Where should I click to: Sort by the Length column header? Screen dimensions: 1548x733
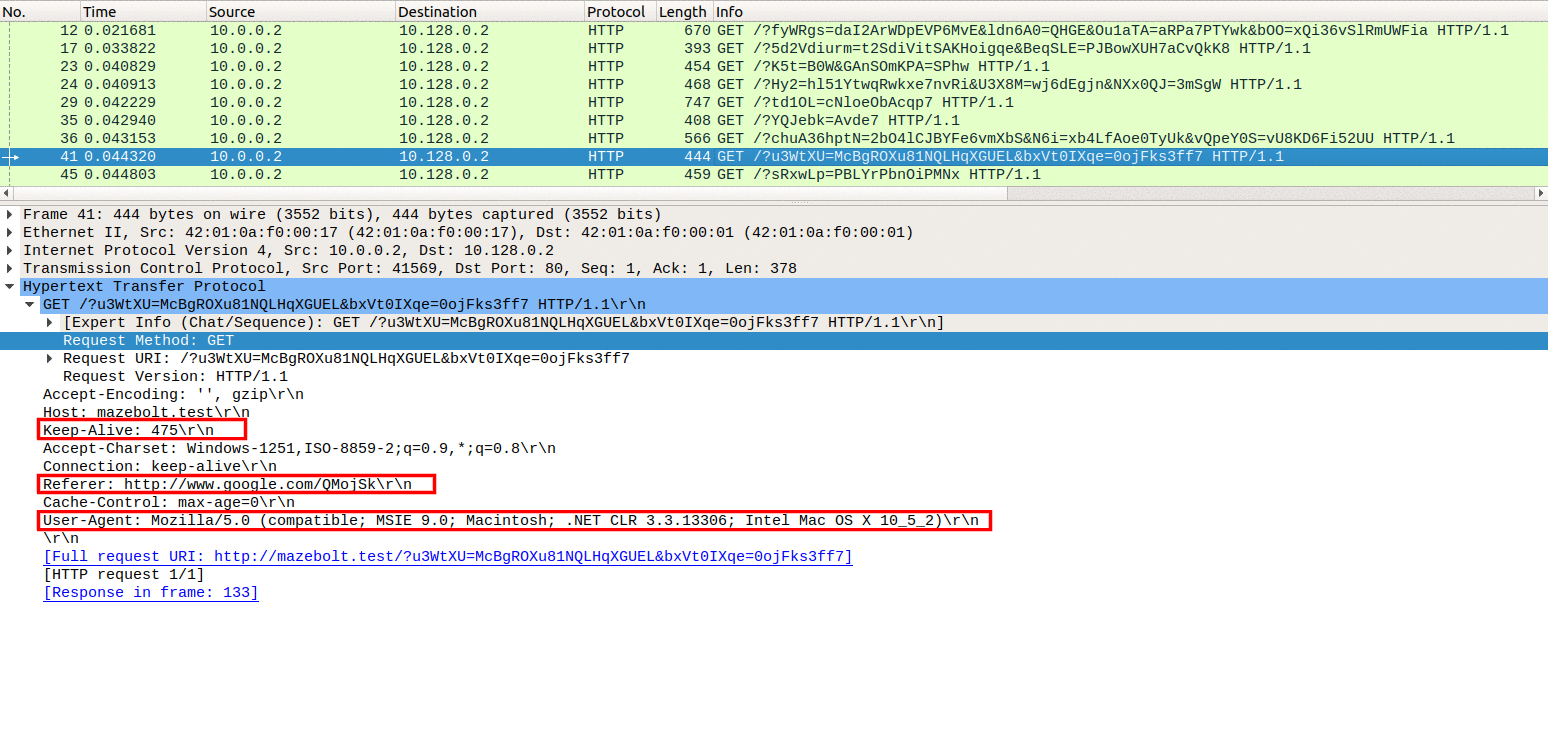[x=684, y=11]
